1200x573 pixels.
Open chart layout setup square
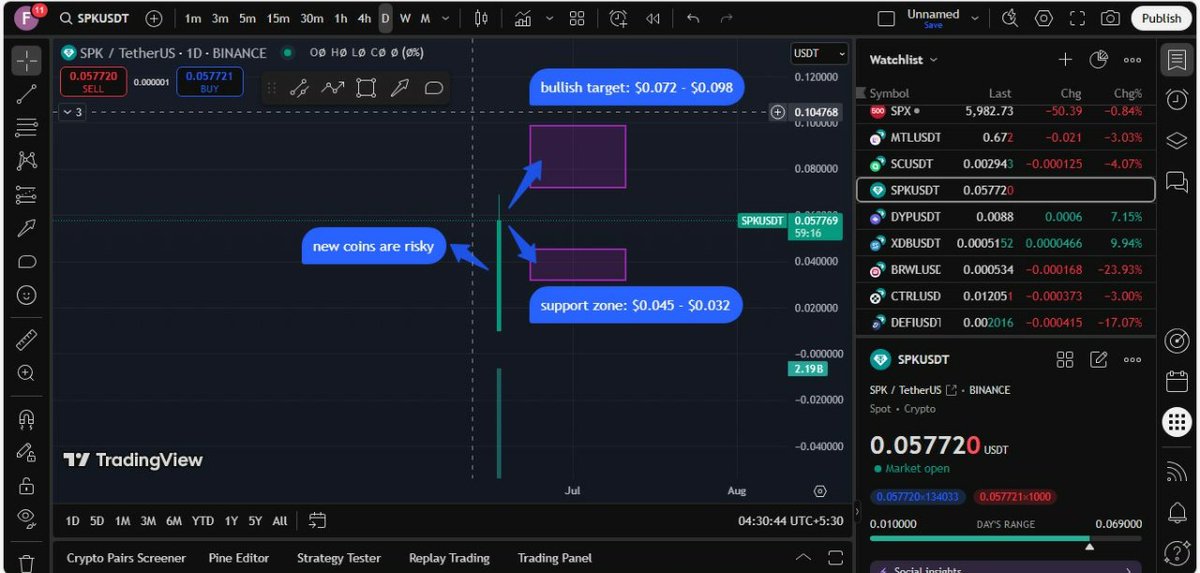click(x=885, y=18)
